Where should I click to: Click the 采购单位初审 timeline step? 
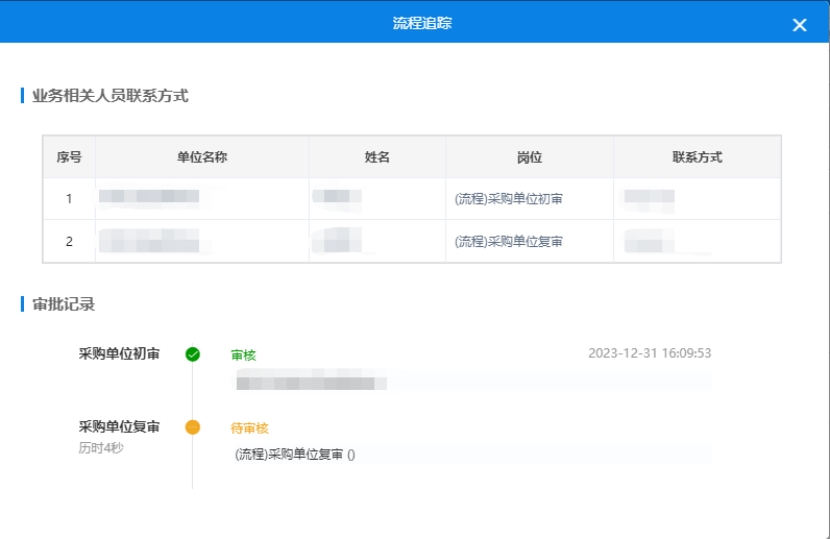point(119,353)
